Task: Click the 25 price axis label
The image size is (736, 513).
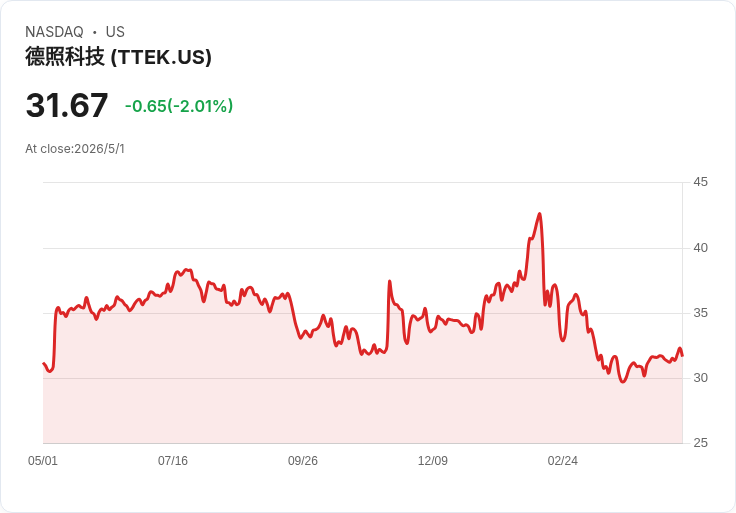Action: tap(700, 443)
